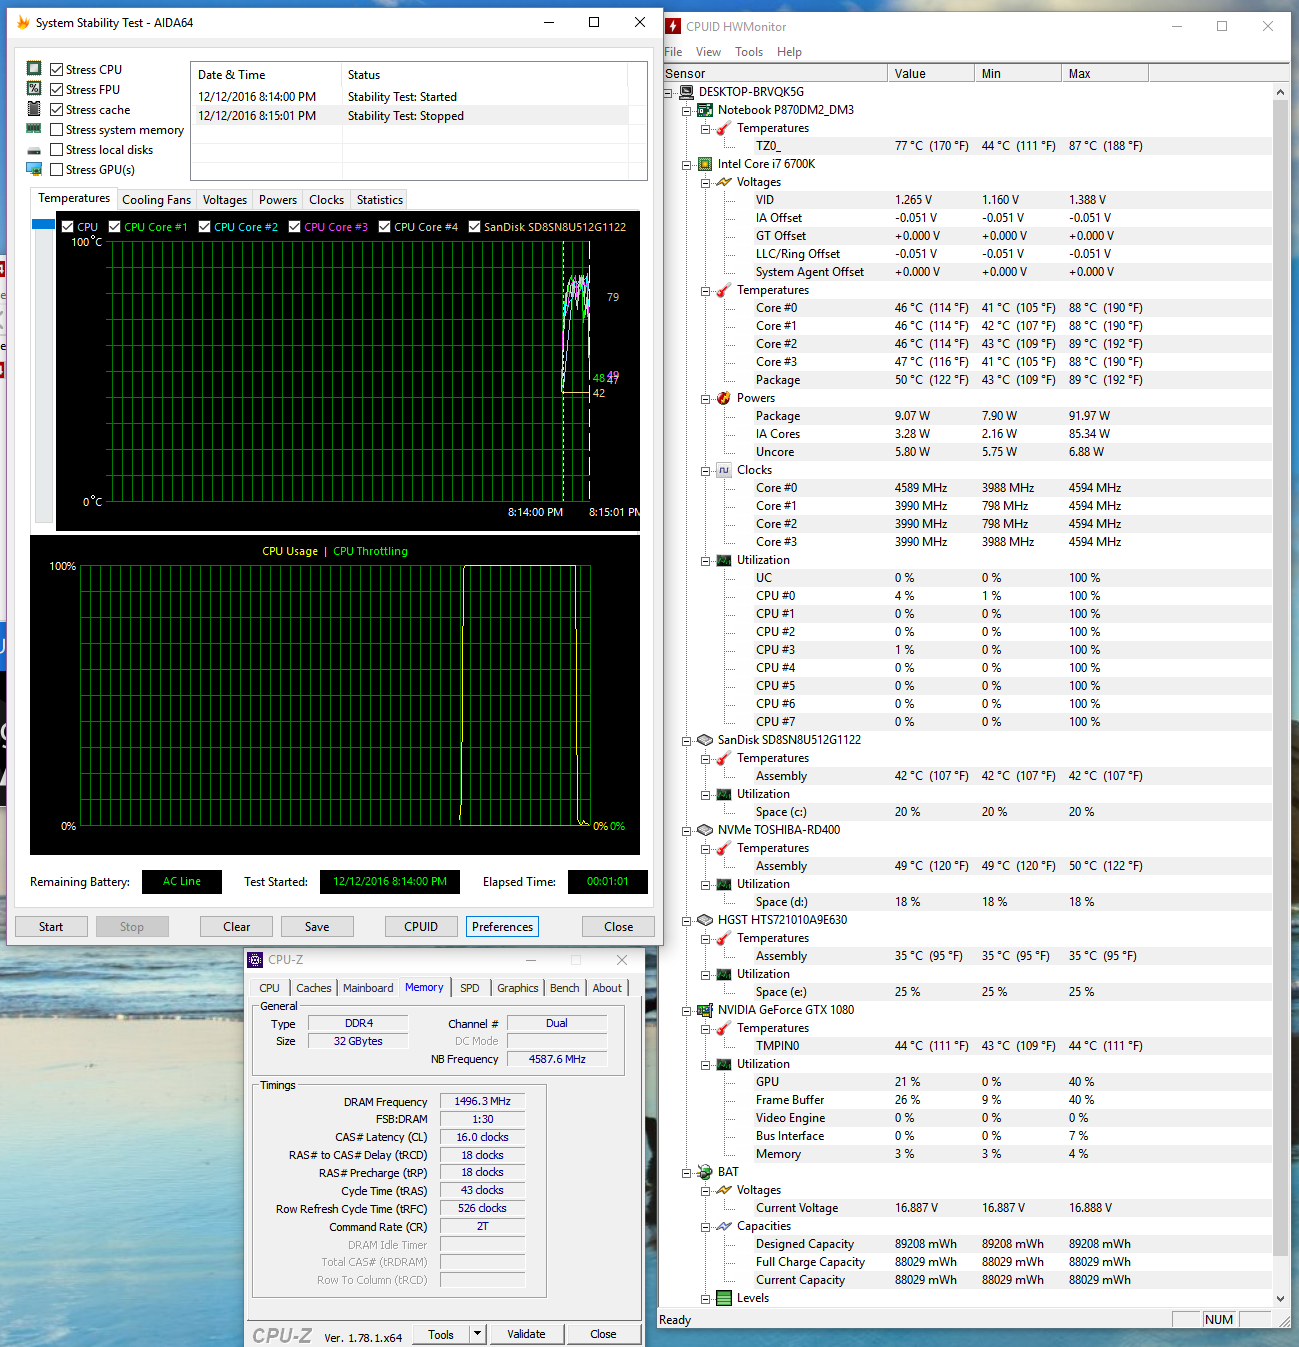Switch to the Cooling Fans tab in AIDA64
Image resolution: width=1299 pixels, height=1347 pixels.
pos(156,200)
